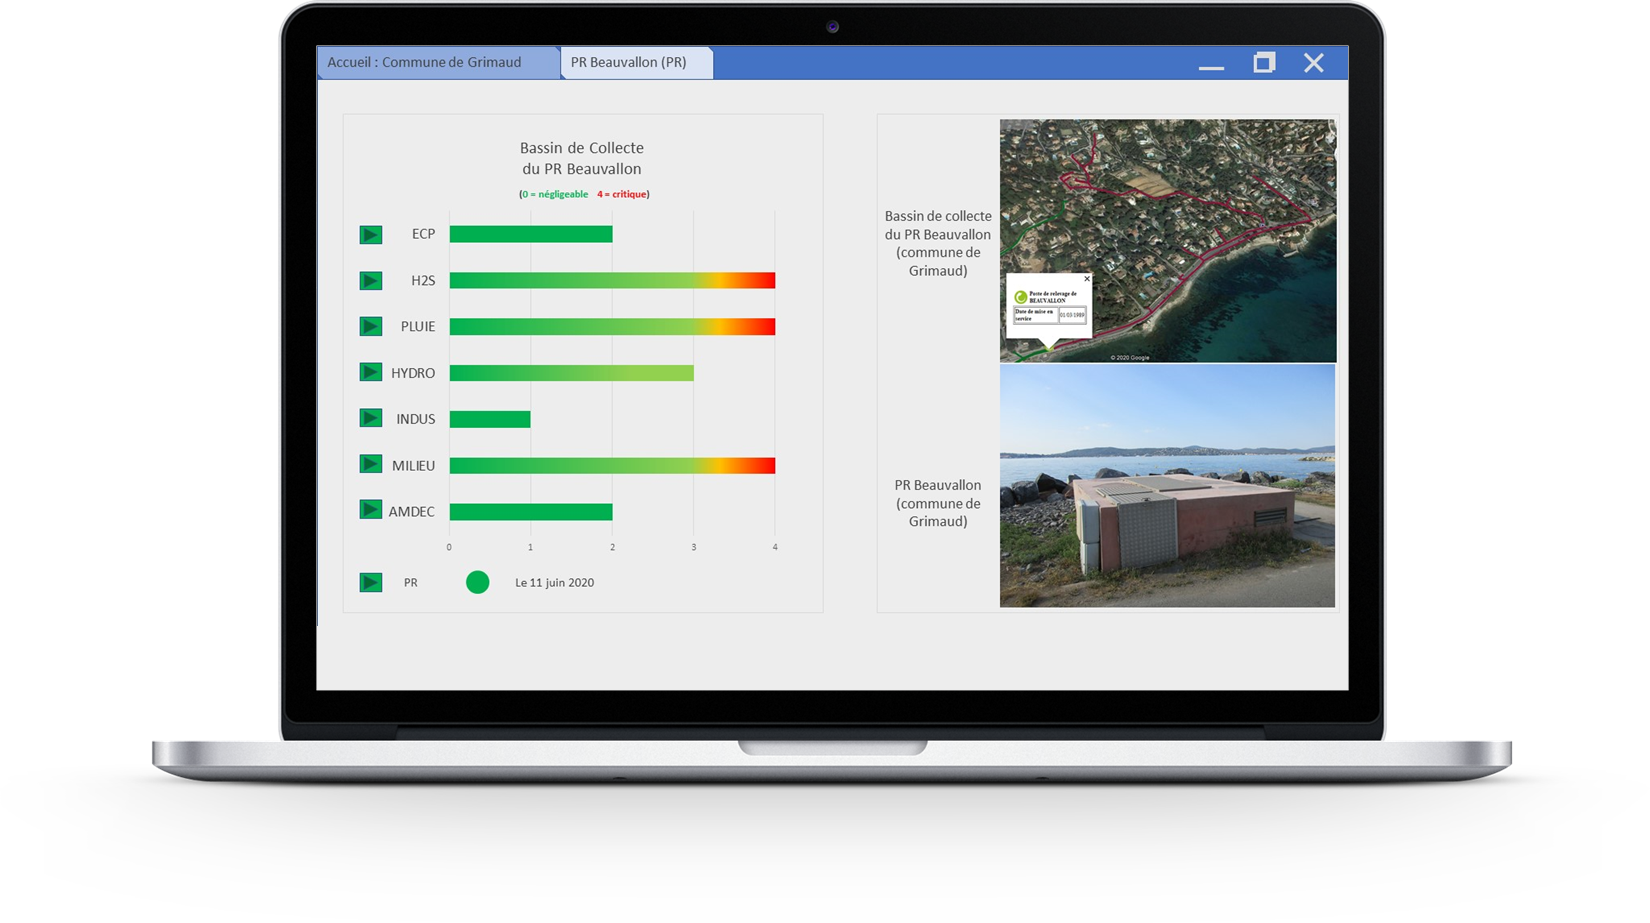Open the PR Beauvallon station photo

tap(1167, 486)
